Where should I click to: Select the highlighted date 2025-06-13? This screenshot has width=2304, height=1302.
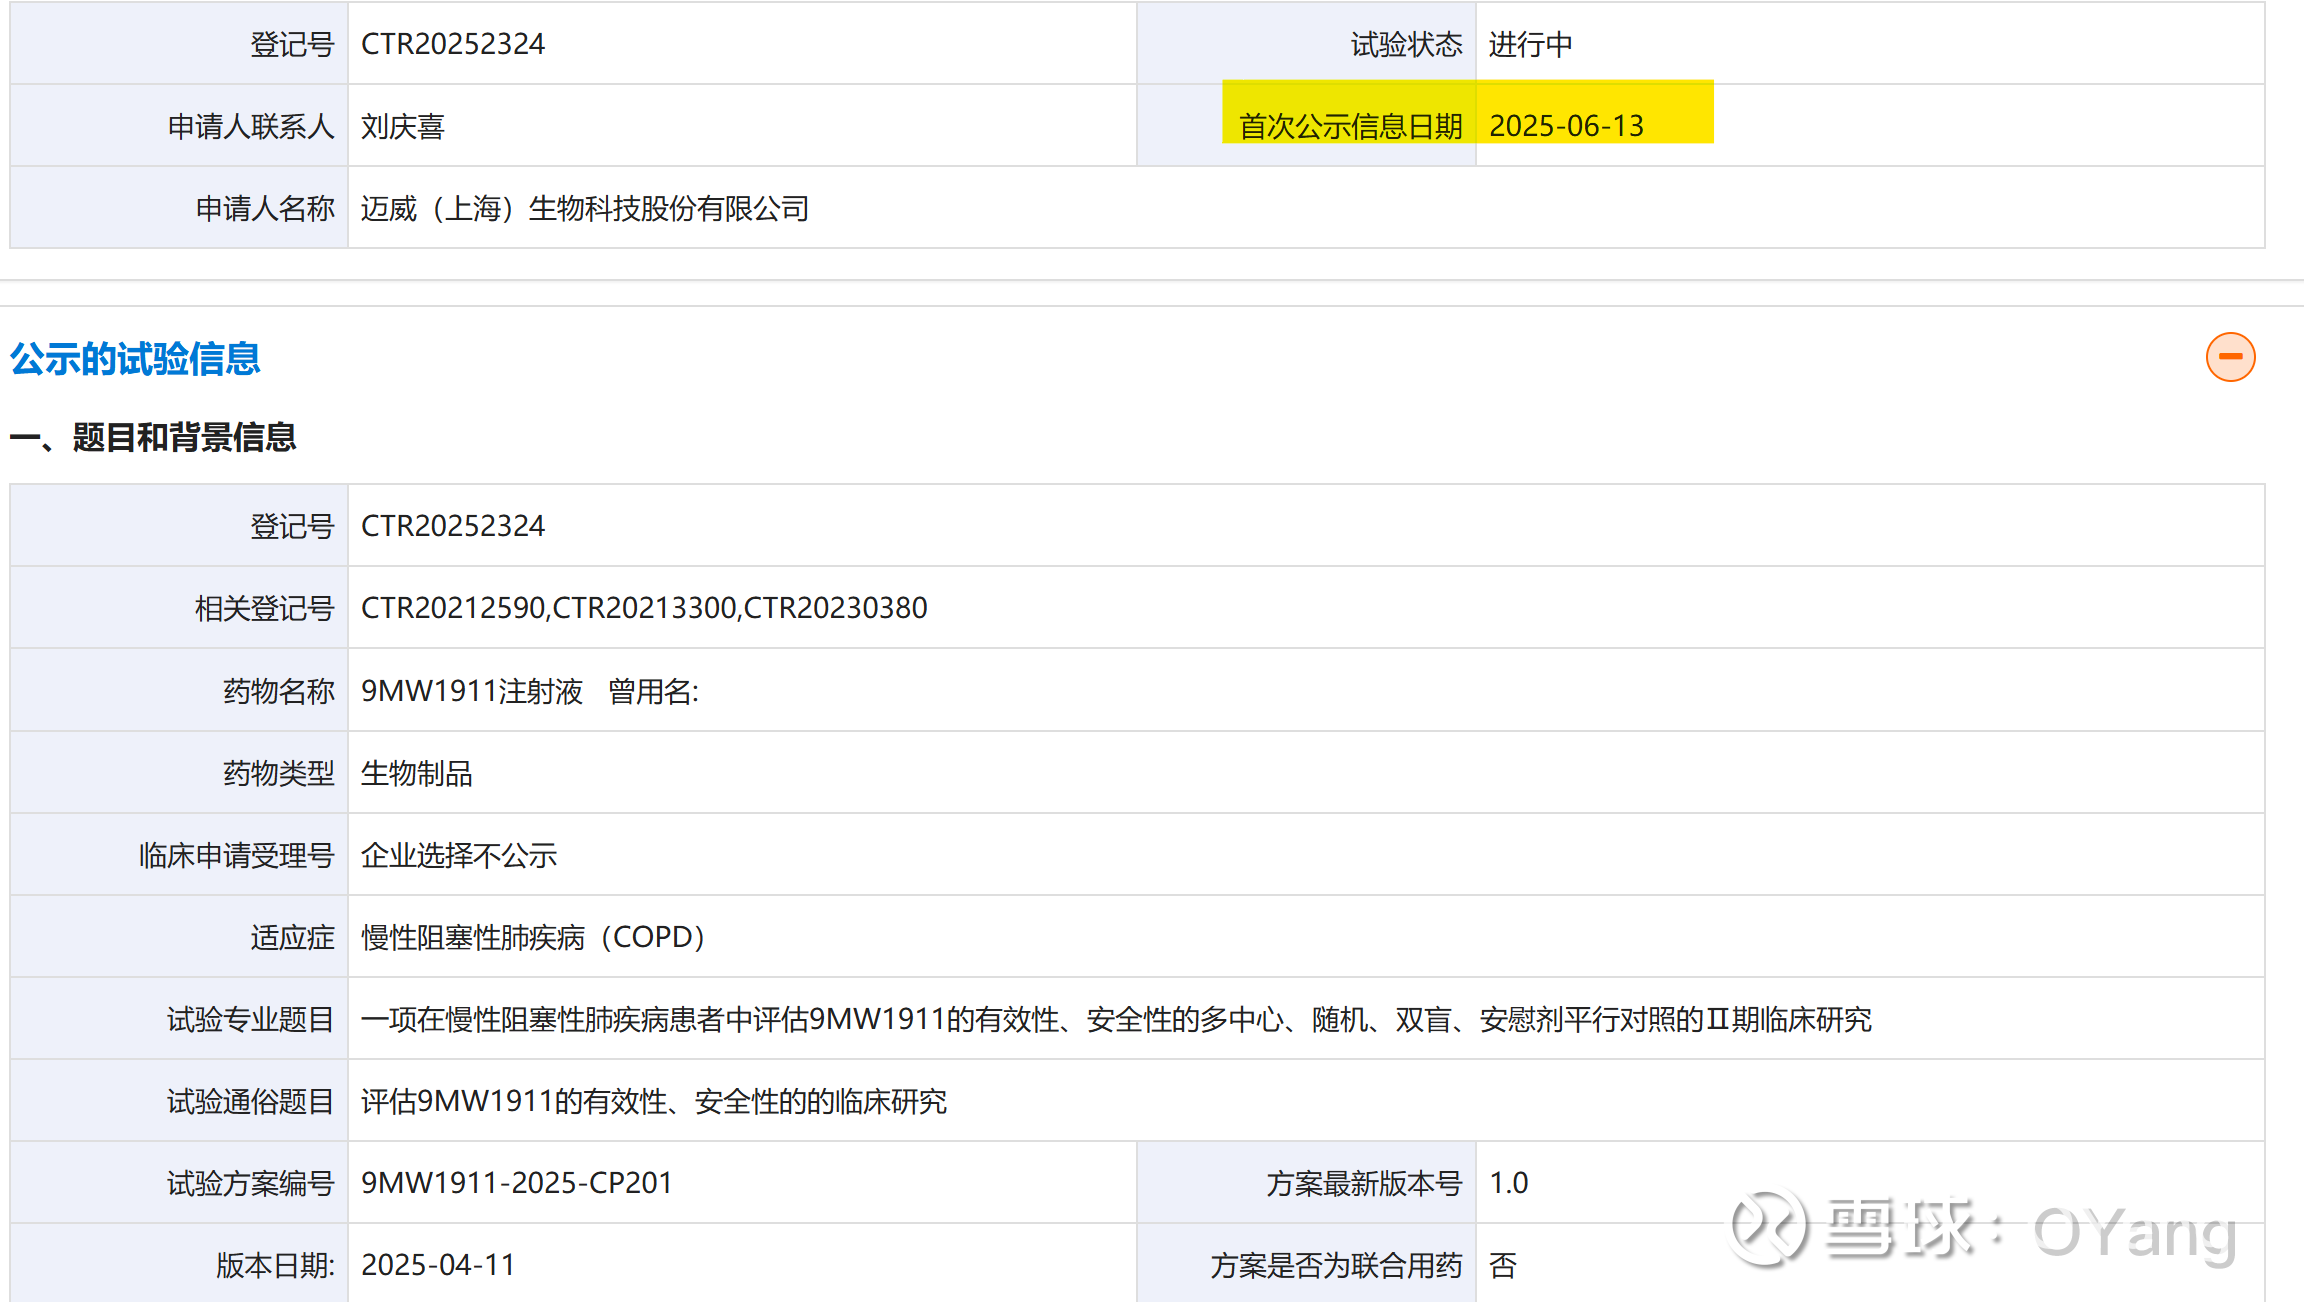point(1566,126)
